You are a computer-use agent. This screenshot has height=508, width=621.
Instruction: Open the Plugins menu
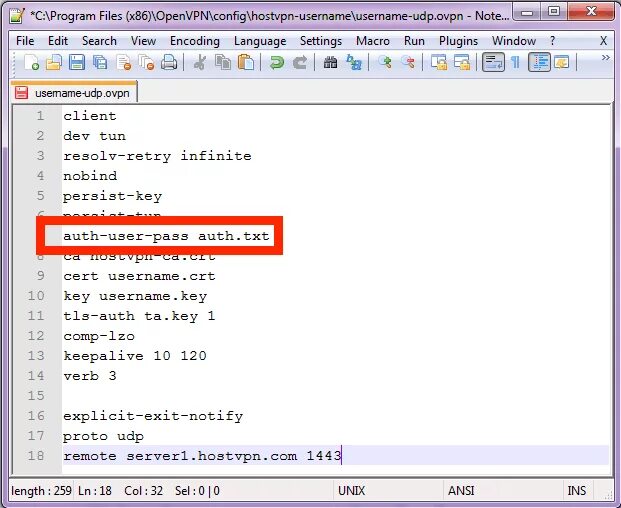[x=458, y=41]
